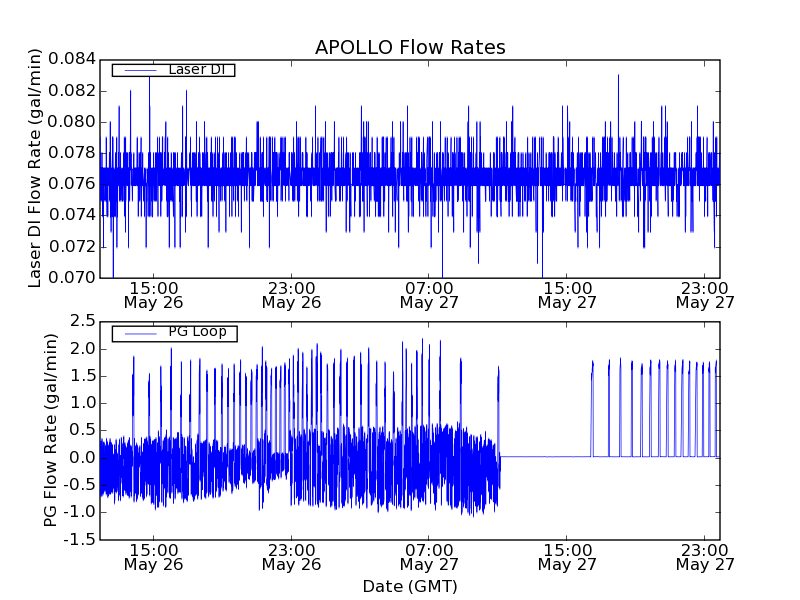
Task: Select the "PG Loop" legend label
Action: coord(196,332)
